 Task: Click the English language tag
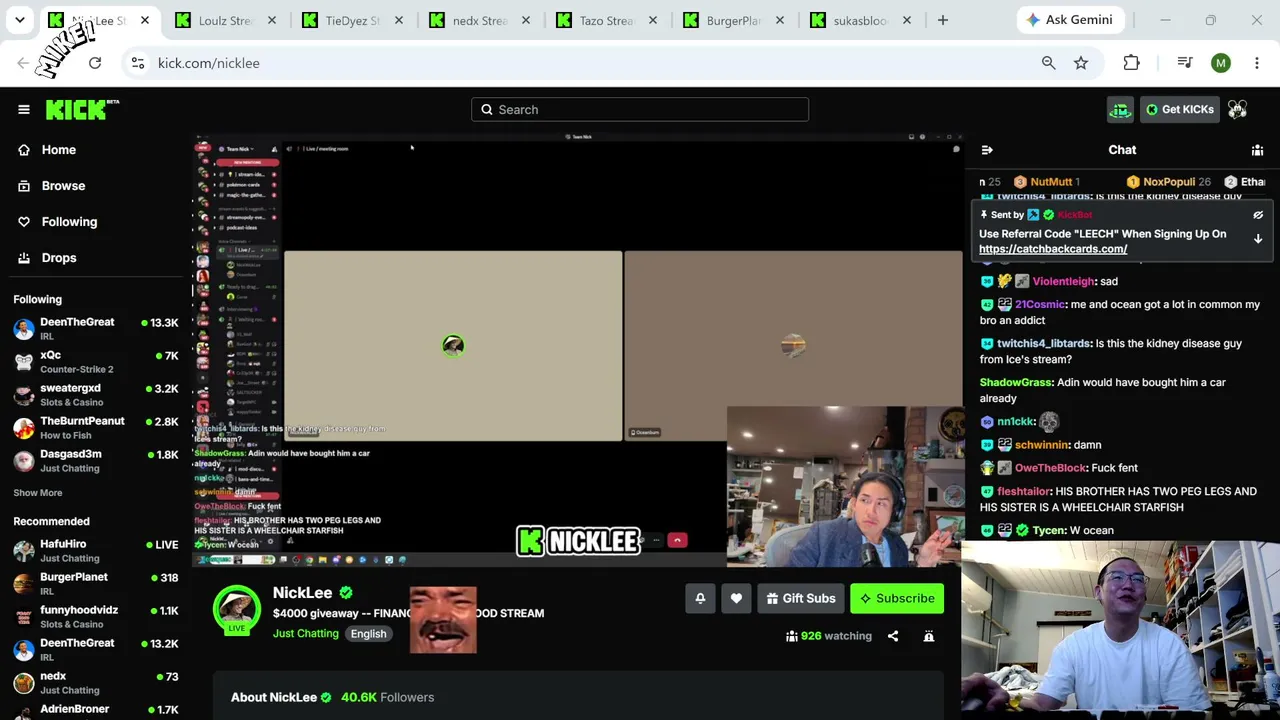click(368, 634)
